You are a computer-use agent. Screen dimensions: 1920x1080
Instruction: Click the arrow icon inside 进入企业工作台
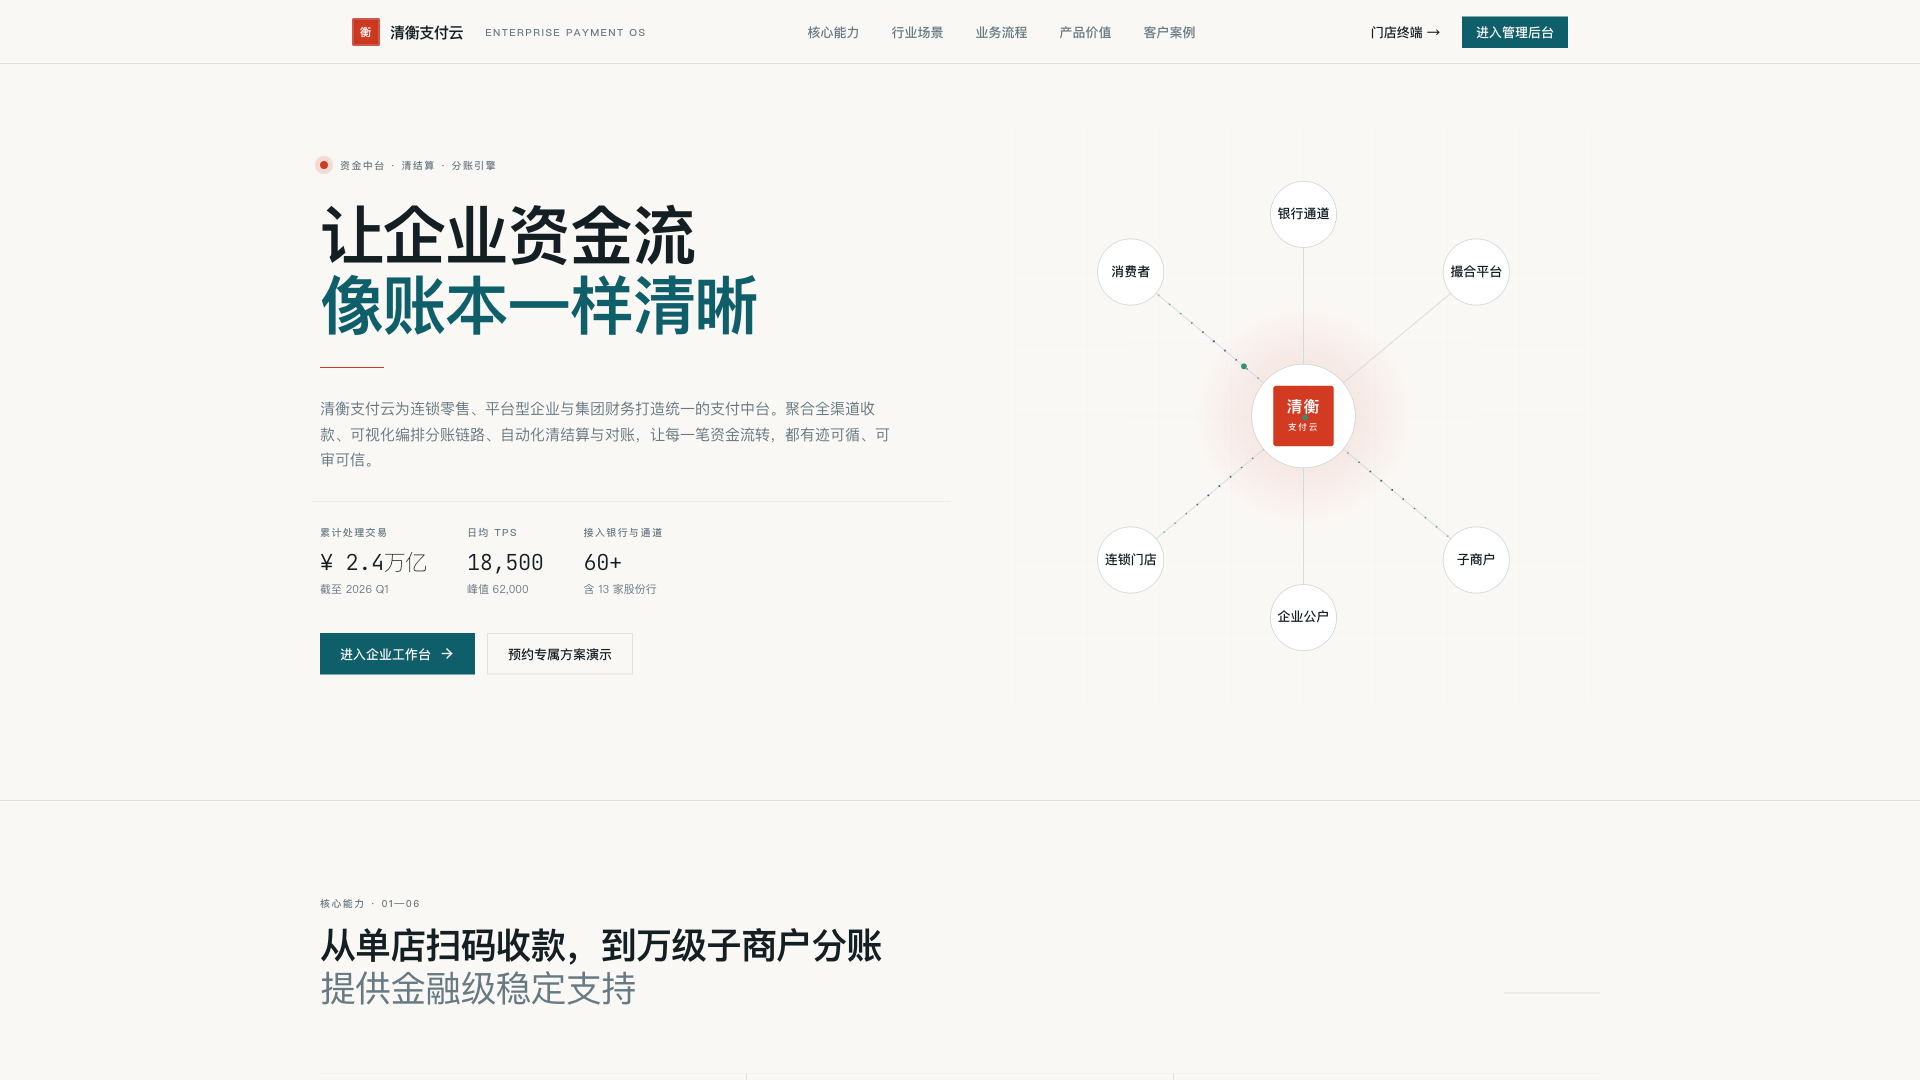click(448, 653)
